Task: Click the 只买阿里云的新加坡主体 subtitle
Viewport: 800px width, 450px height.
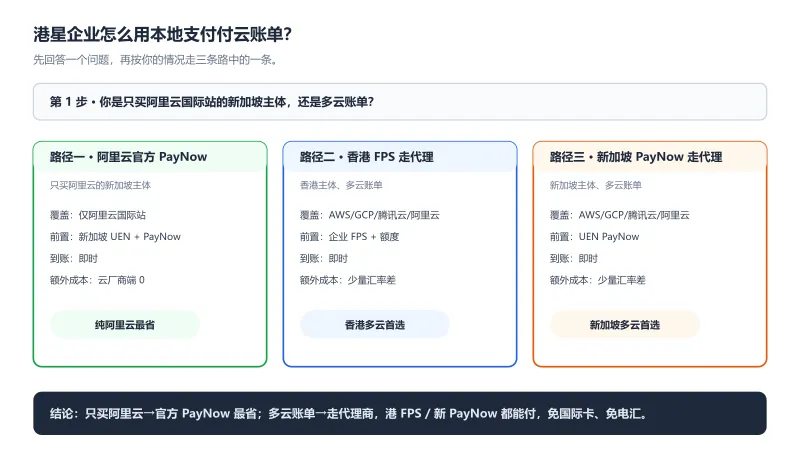Action: [x=101, y=185]
